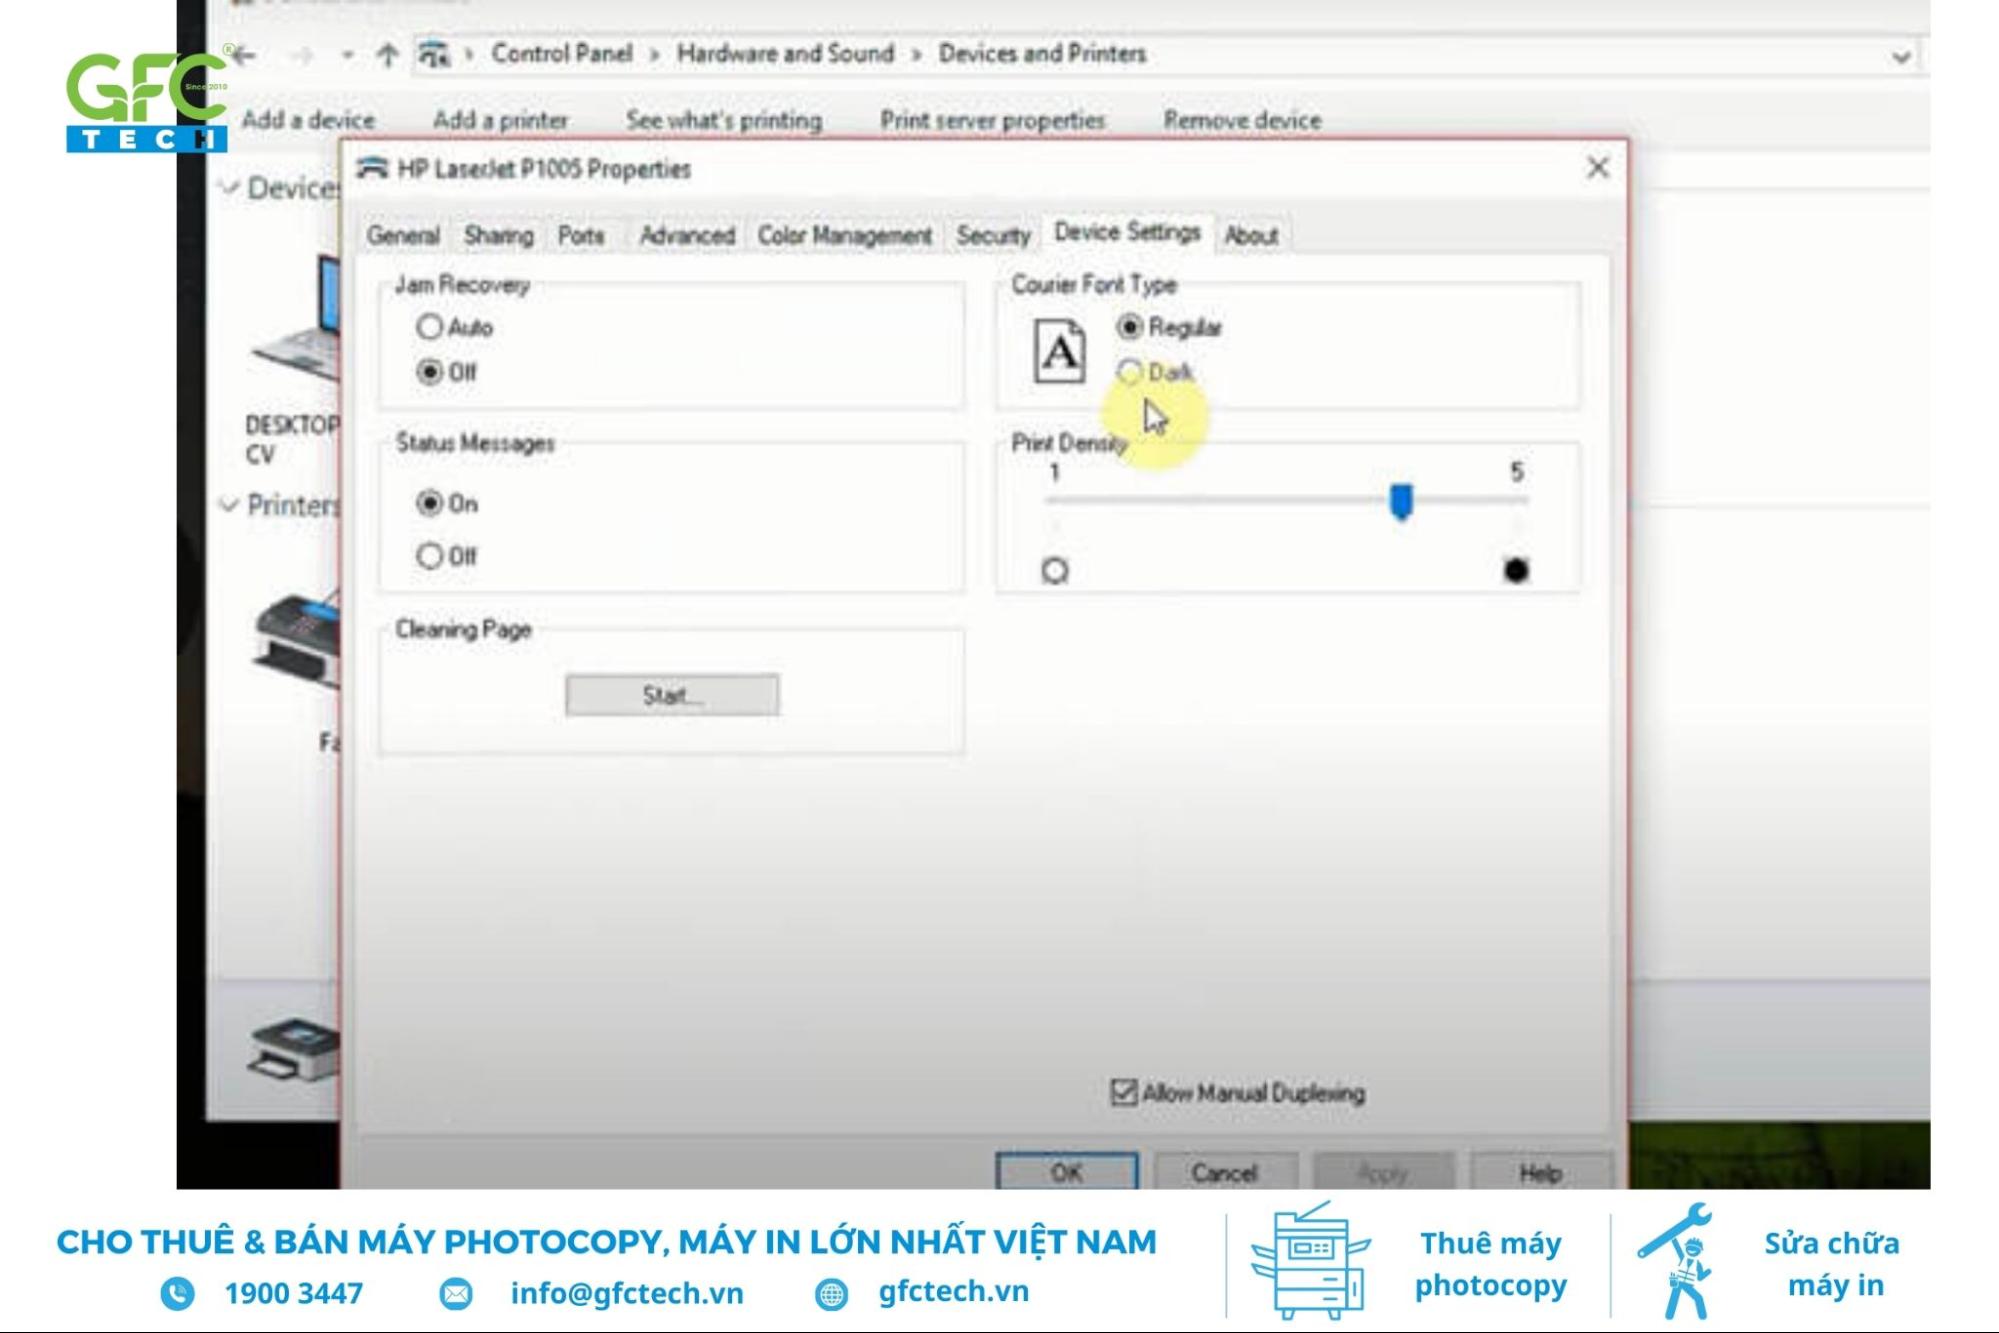The height and width of the screenshot is (1333, 1999).
Task: Select the DESKTOP laptop device icon
Action: point(296,320)
